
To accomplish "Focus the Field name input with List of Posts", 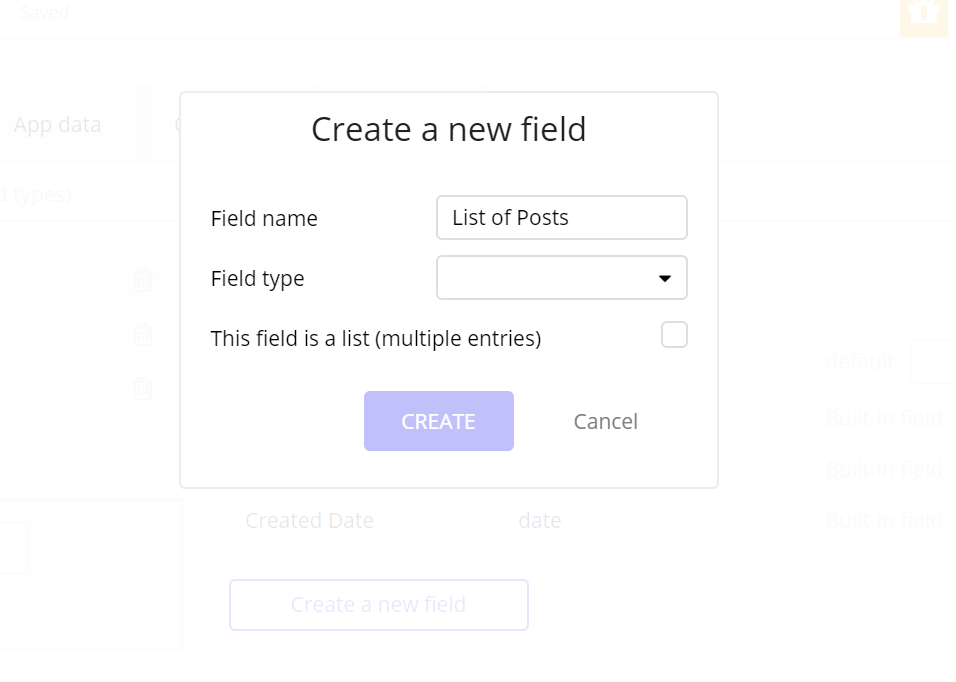I will (562, 218).
